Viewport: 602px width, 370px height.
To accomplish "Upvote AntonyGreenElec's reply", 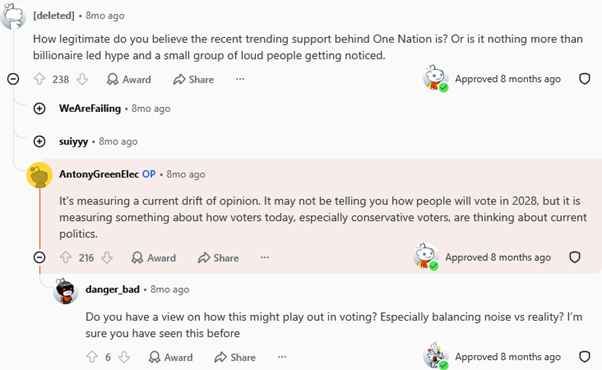I will pyautogui.click(x=66, y=258).
